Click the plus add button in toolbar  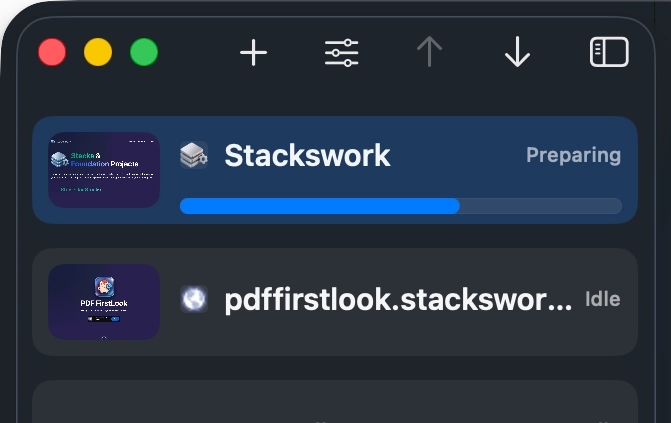253,53
